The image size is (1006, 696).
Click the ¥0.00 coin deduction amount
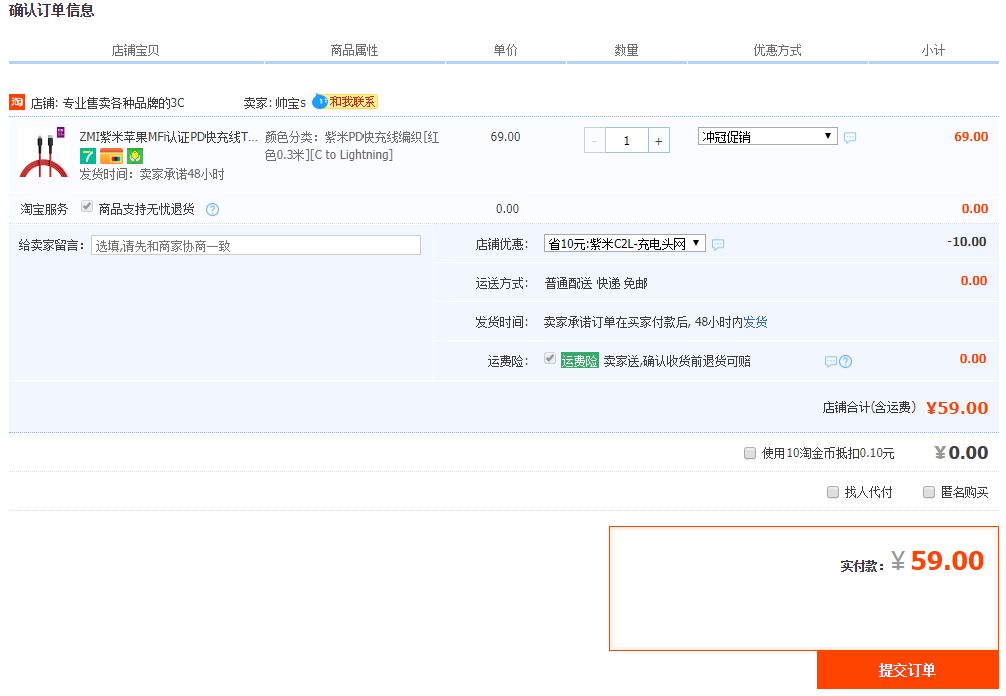[x=961, y=453]
